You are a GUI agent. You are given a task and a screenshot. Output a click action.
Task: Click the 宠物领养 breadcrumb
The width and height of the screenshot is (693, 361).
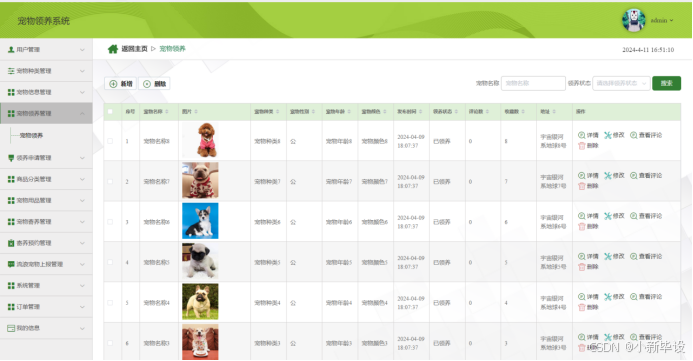[x=172, y=49]
